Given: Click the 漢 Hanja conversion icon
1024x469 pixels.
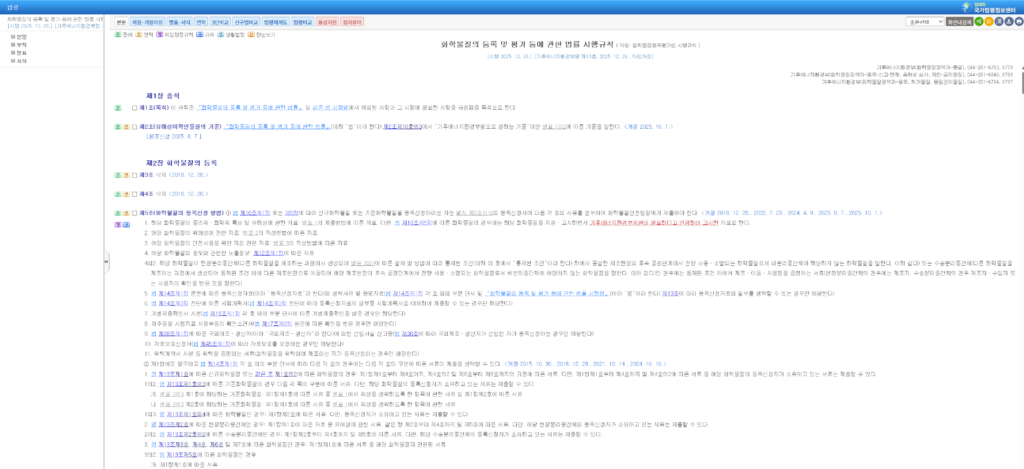Looking at the screenshot, I should 999,22.
